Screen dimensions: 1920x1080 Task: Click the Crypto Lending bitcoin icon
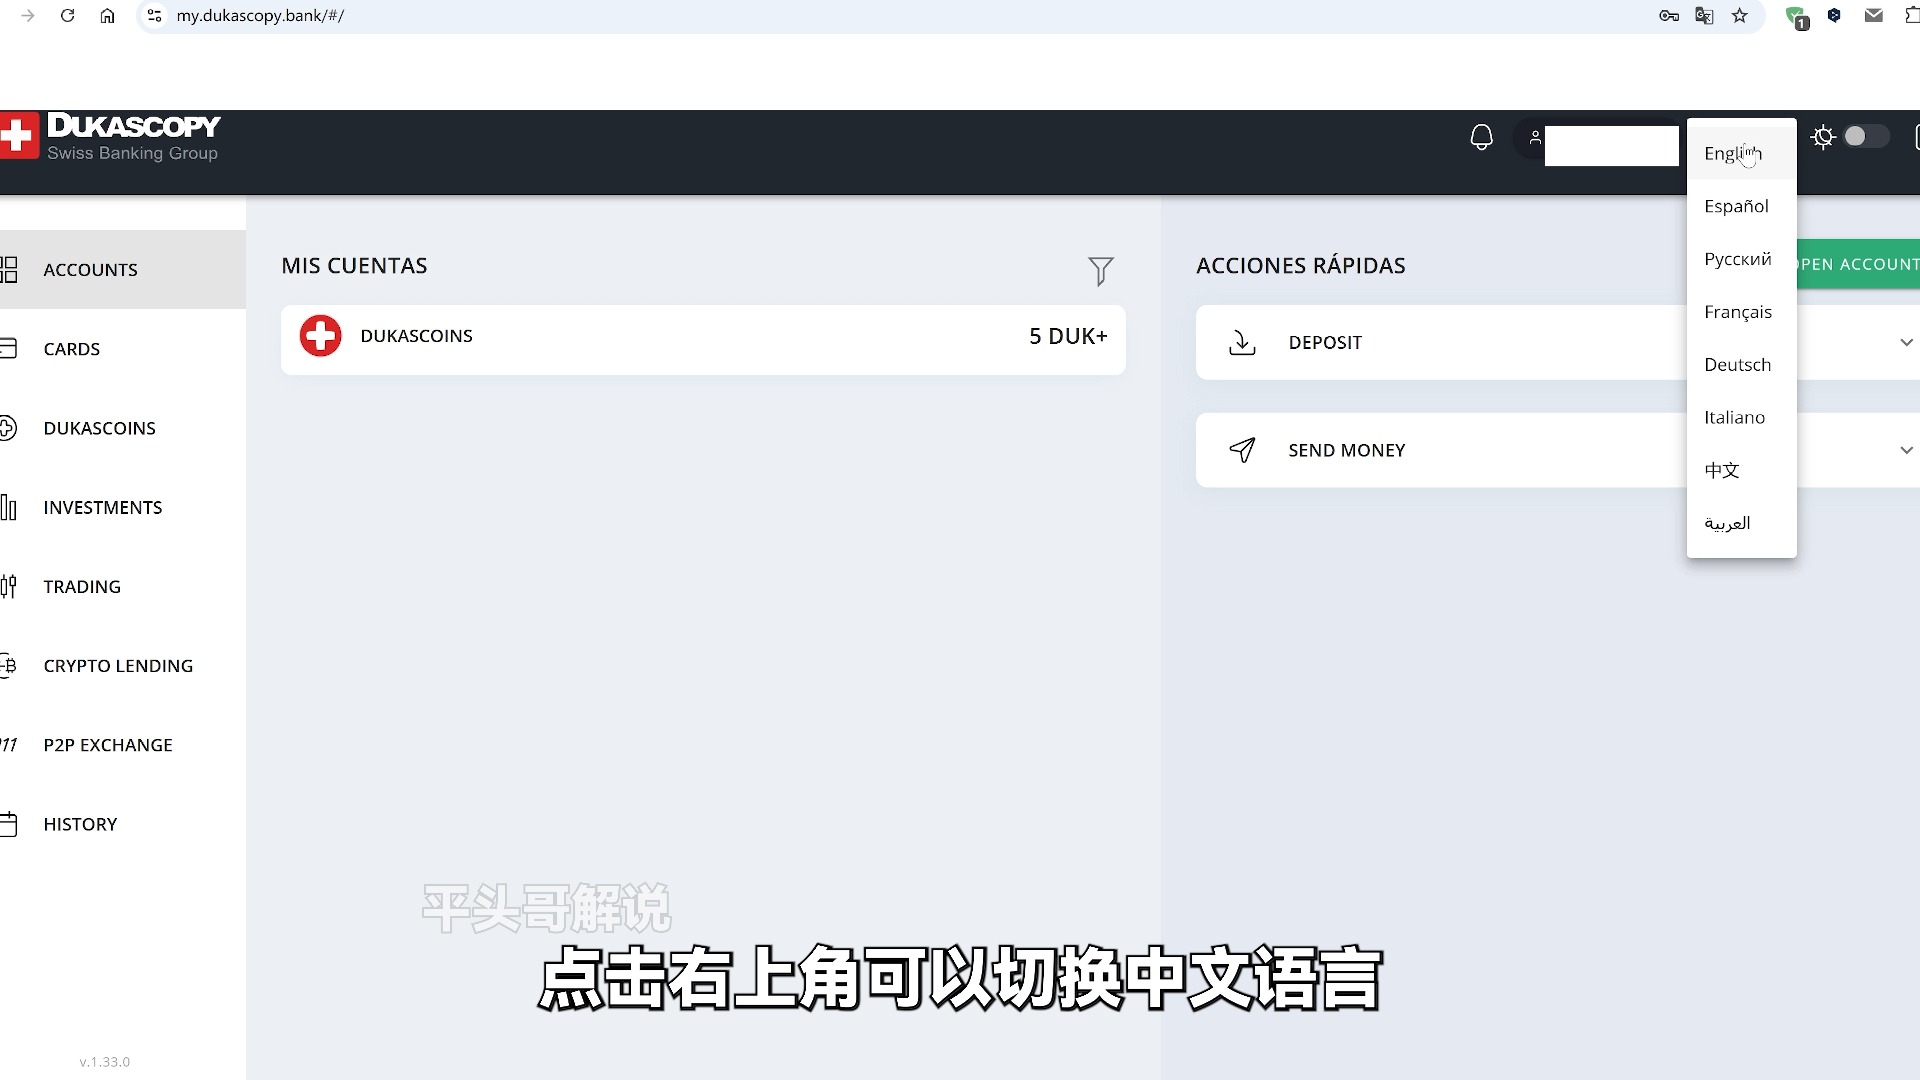coord(8,666)
